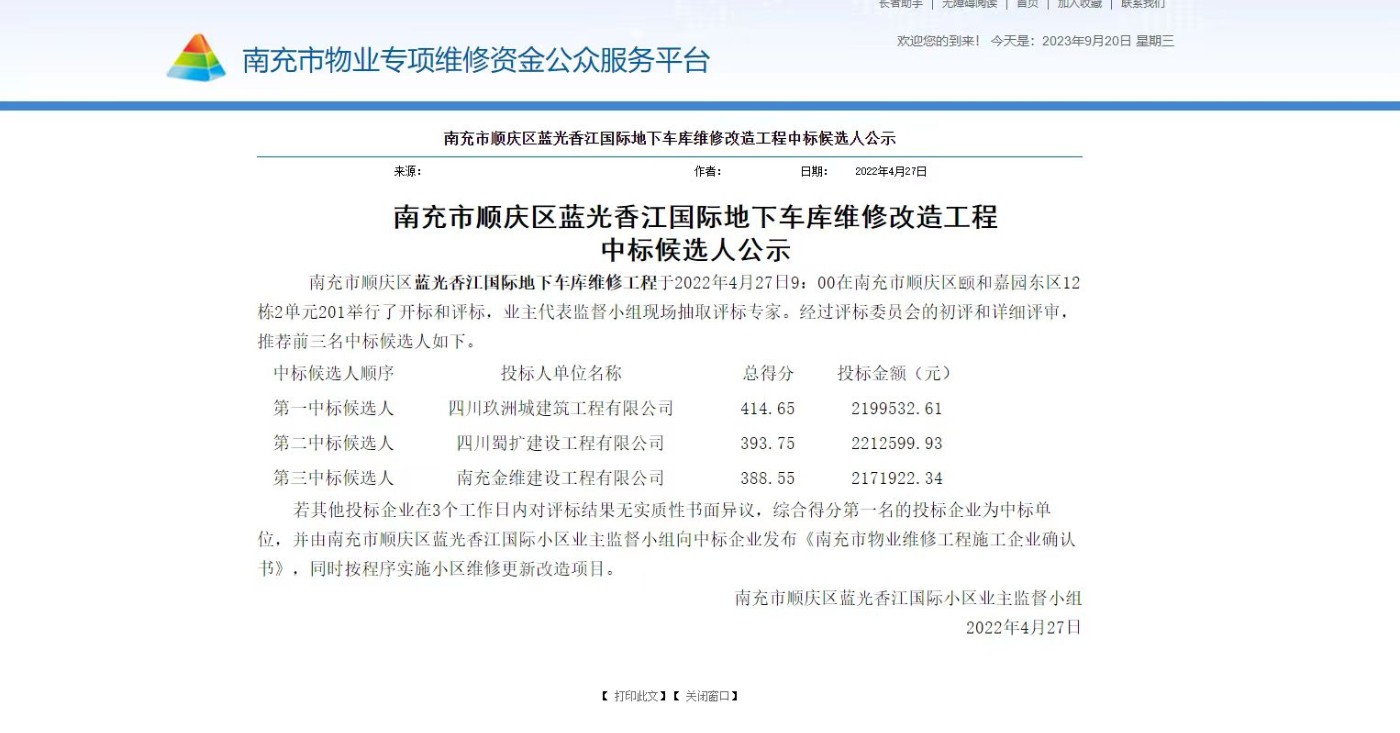Click company 四川玖洲城建筑工程有限公司
This screenshot has height=733, width=1400.
point(561,408)
